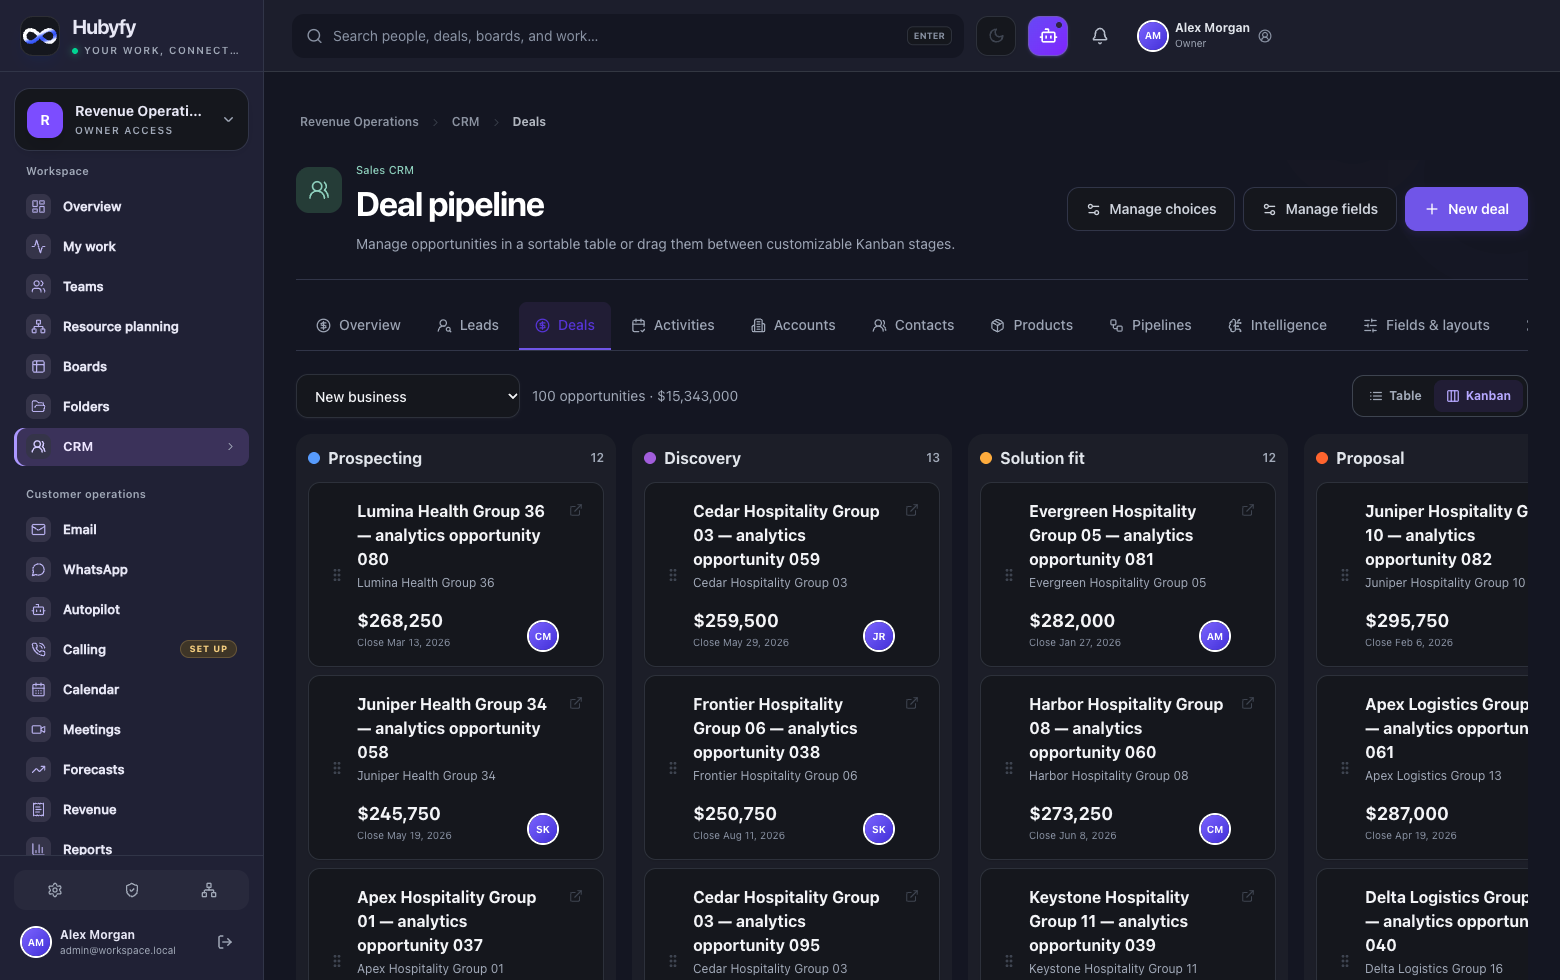Click the profile icon beside Alex Morgan Owner
Viewport: 1560px width, 980px height.
(1265, 36)
